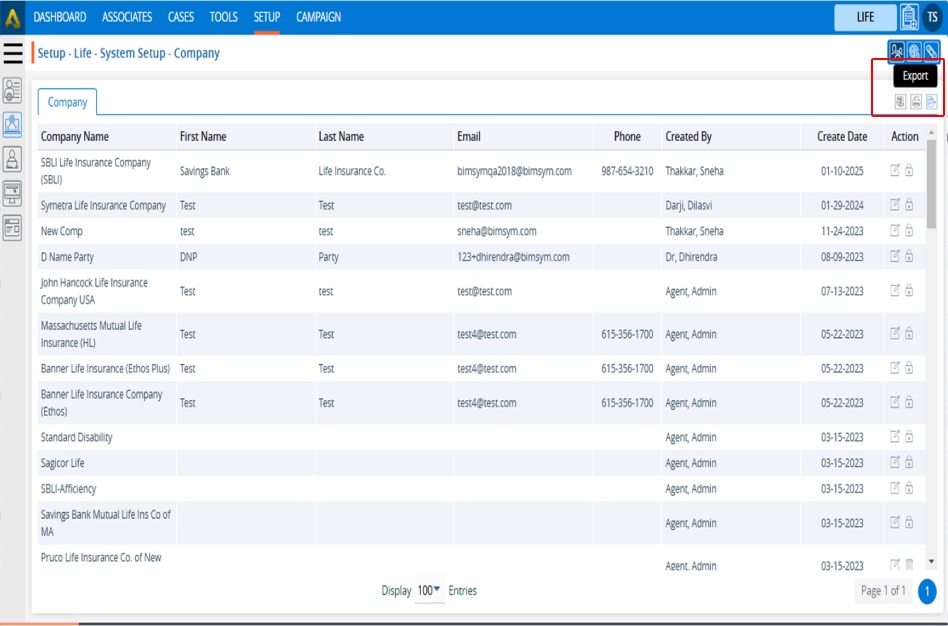948x626 pixels.
Task: Select the Company tab
Action: tap(67, 102)
